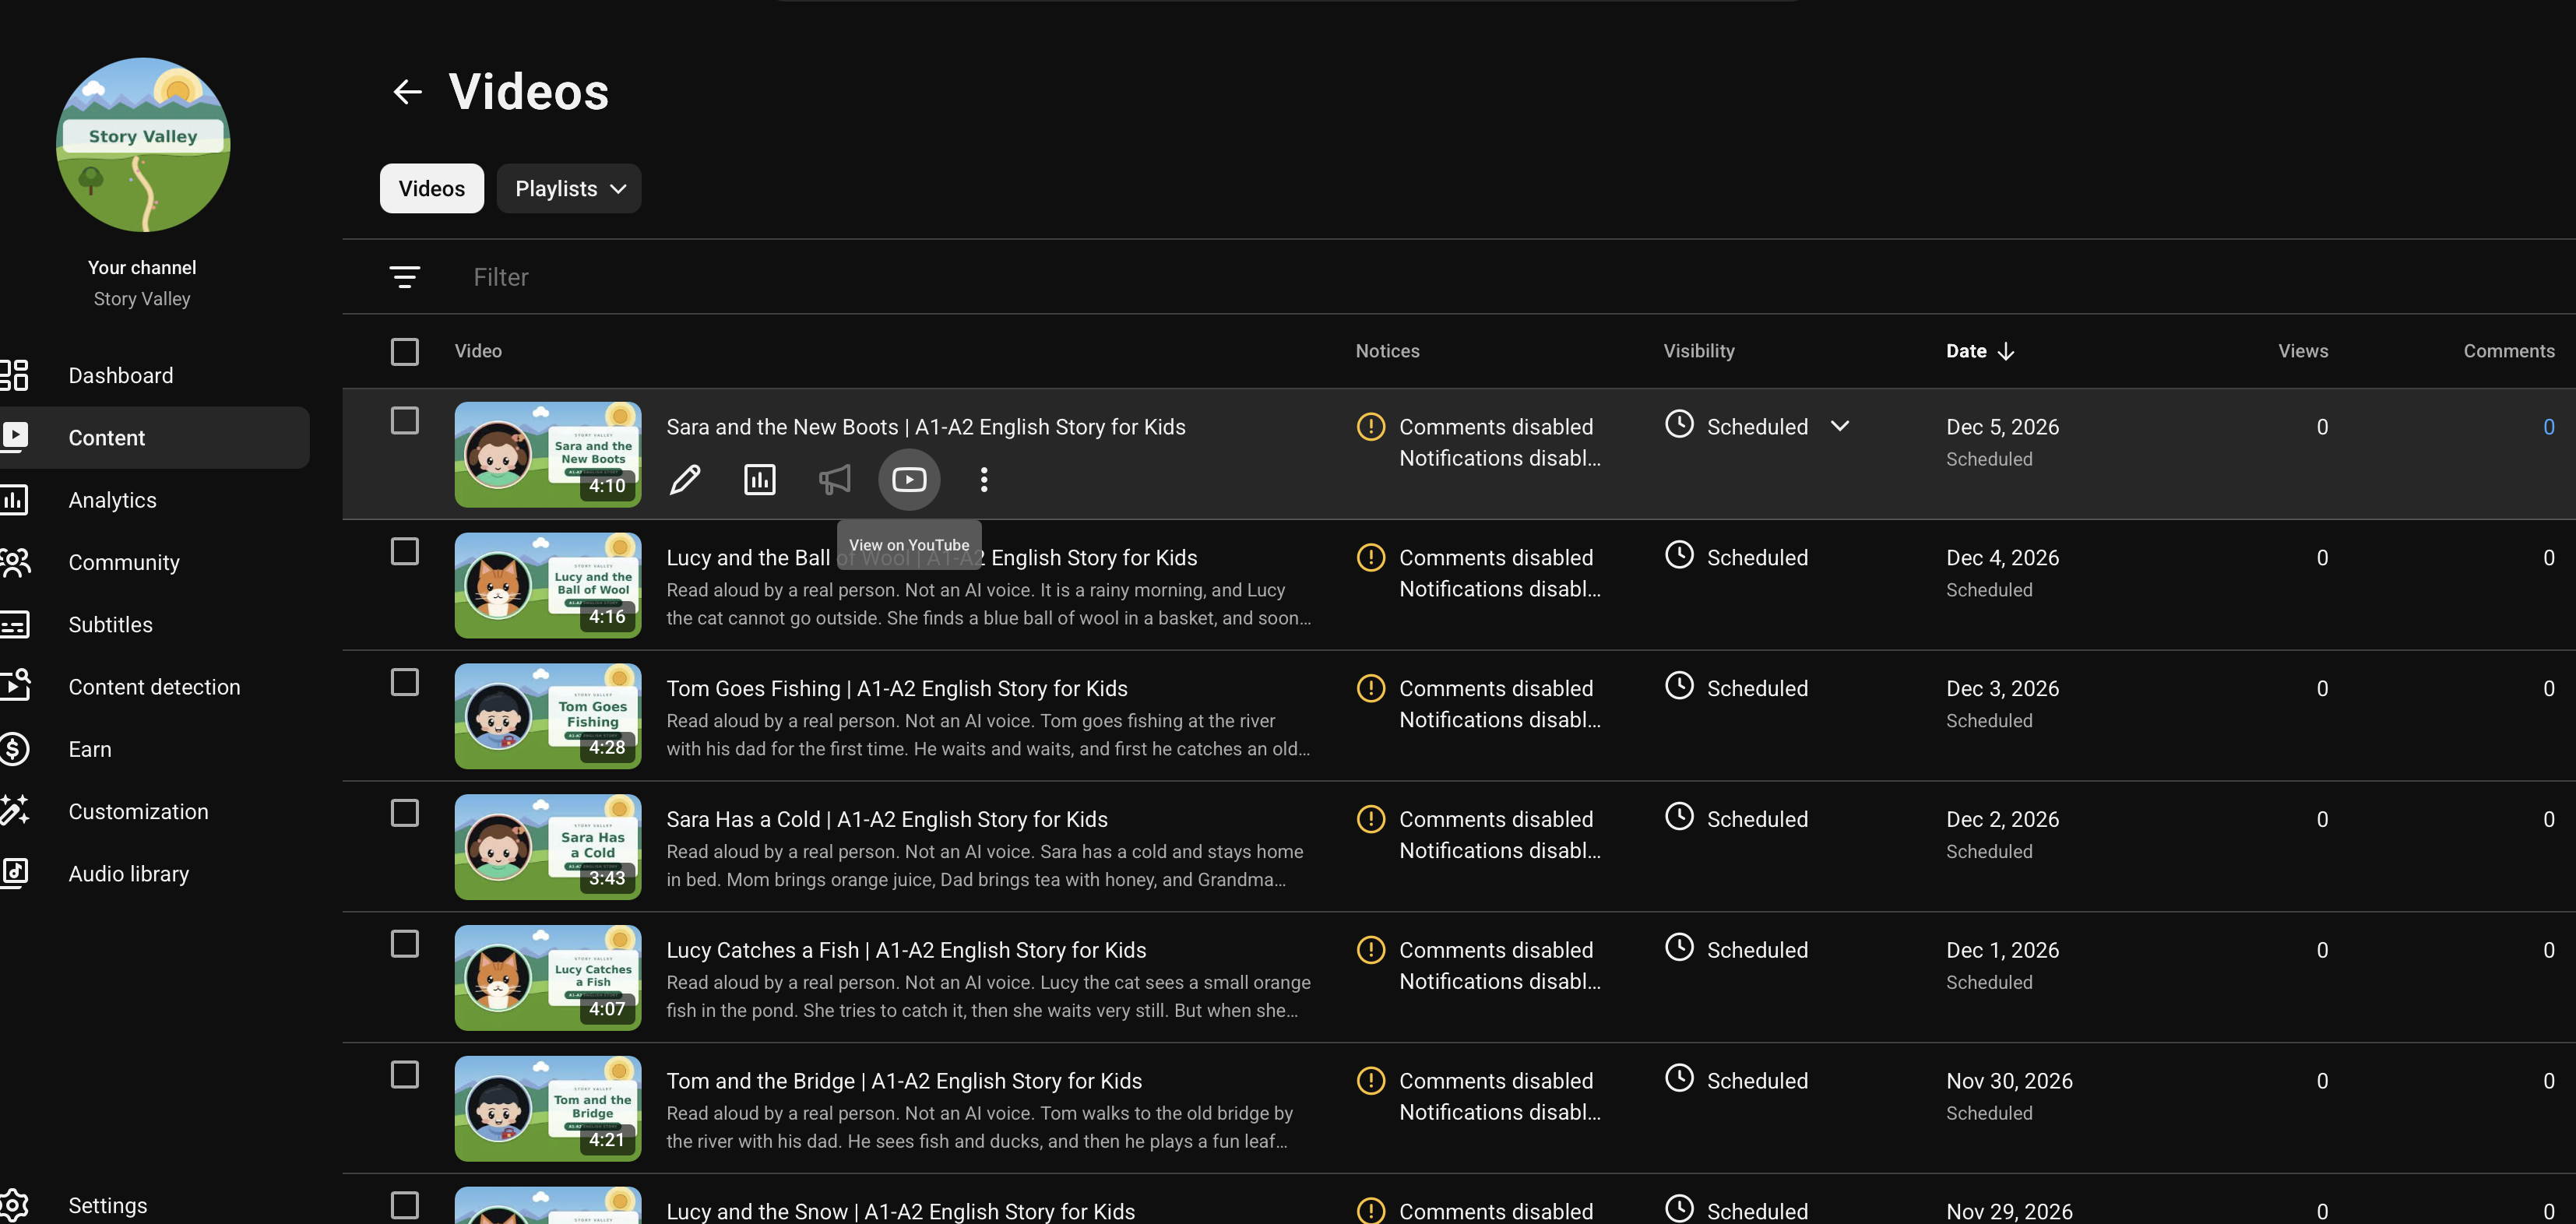The width and height of the screenshot is (2576, 1224).
Task: Switch to the Videos tab
Action: click(x=432, y=189)
